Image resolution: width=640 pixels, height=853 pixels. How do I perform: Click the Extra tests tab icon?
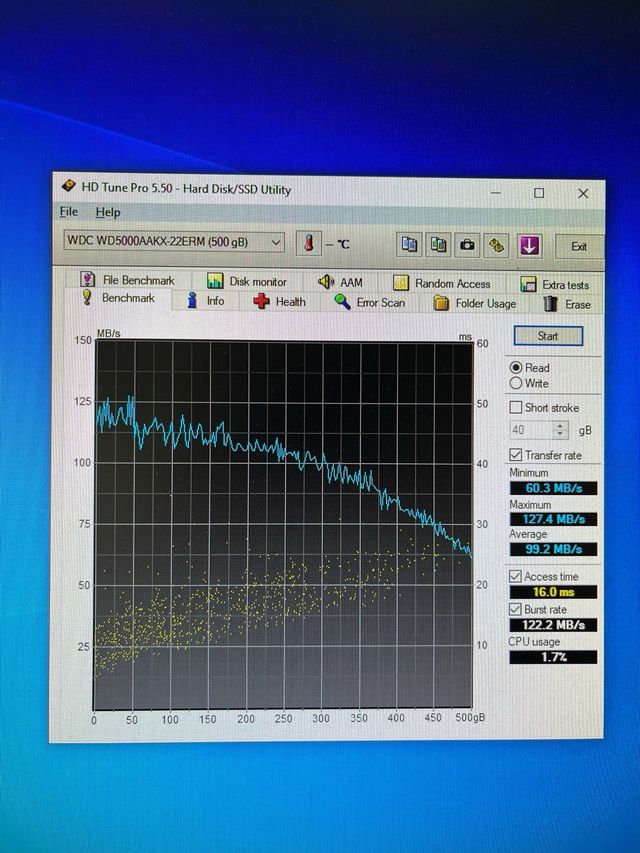coord(528,284)
